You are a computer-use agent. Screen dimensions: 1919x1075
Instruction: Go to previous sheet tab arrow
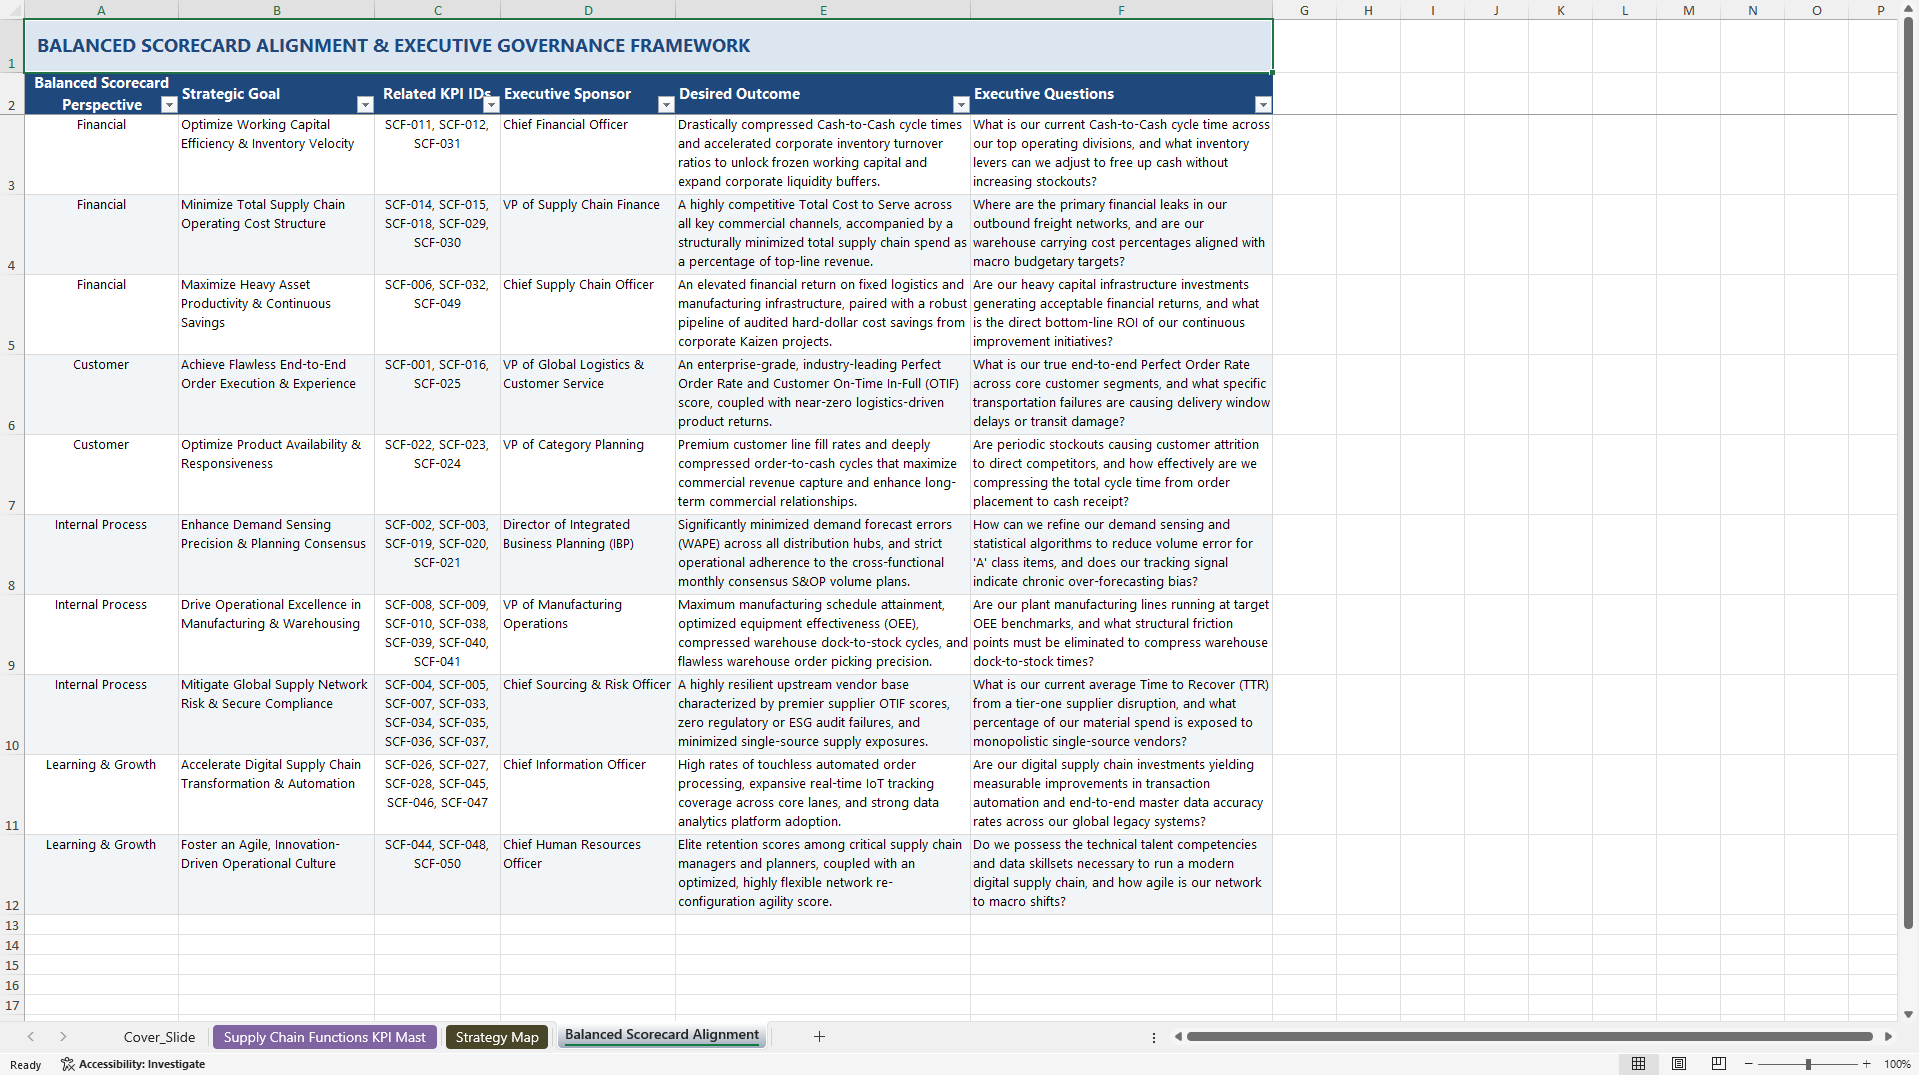coord(31,1037)
